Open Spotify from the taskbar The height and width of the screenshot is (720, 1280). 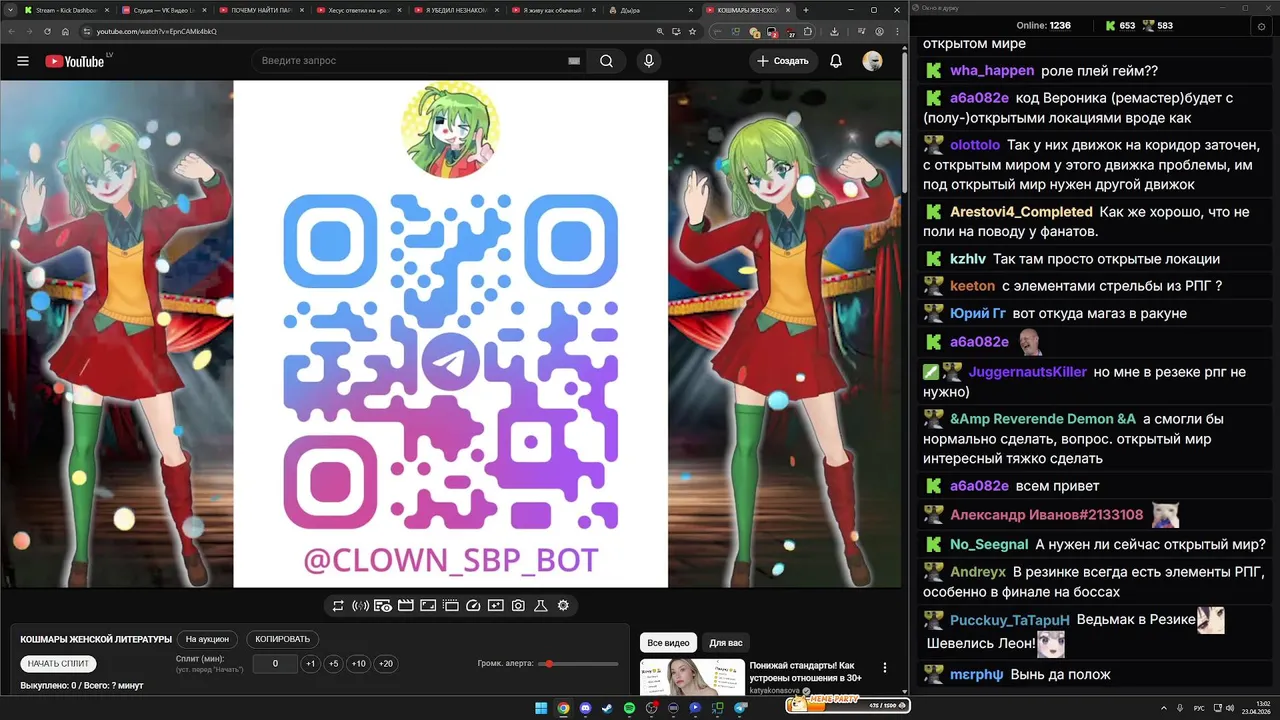coord(629,708)
